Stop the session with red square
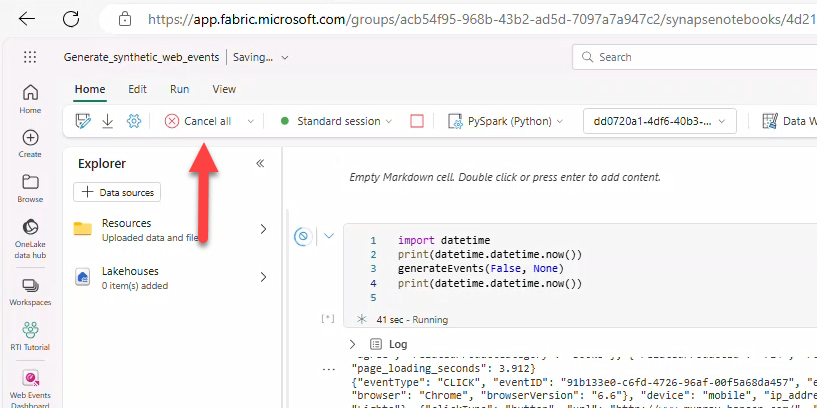This screenshot has height=408, width=817. 417,121
